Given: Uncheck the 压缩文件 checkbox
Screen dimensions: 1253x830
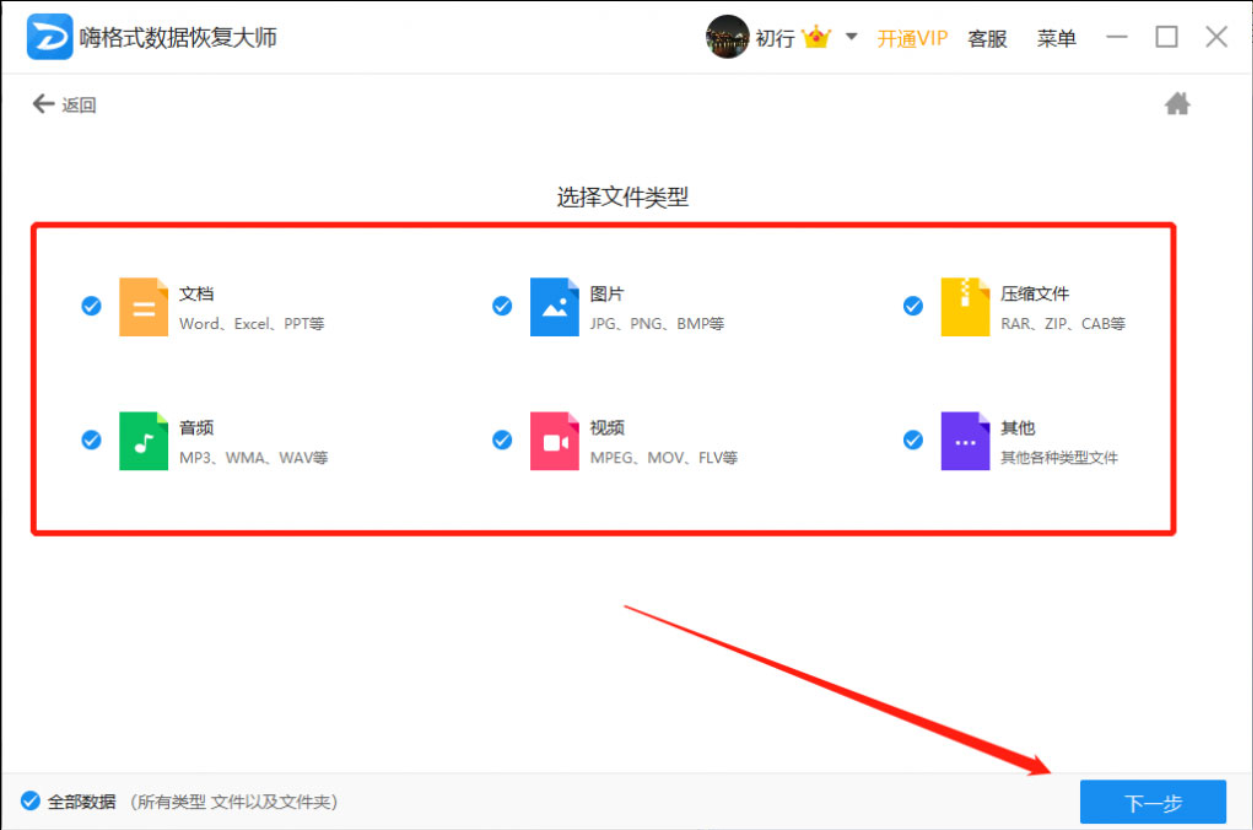Looking at the screenshot, I should (913, 306).
